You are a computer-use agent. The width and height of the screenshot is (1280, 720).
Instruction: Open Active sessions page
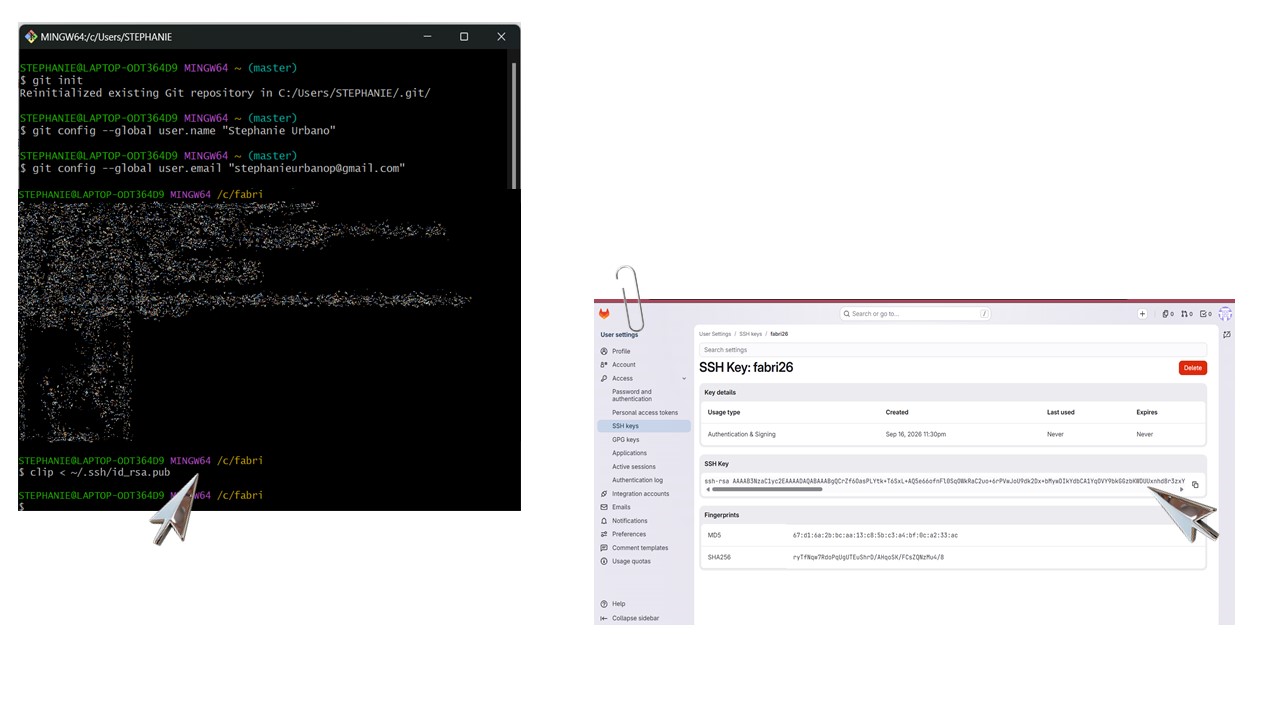pyautogui.click(x=634, y=467)
